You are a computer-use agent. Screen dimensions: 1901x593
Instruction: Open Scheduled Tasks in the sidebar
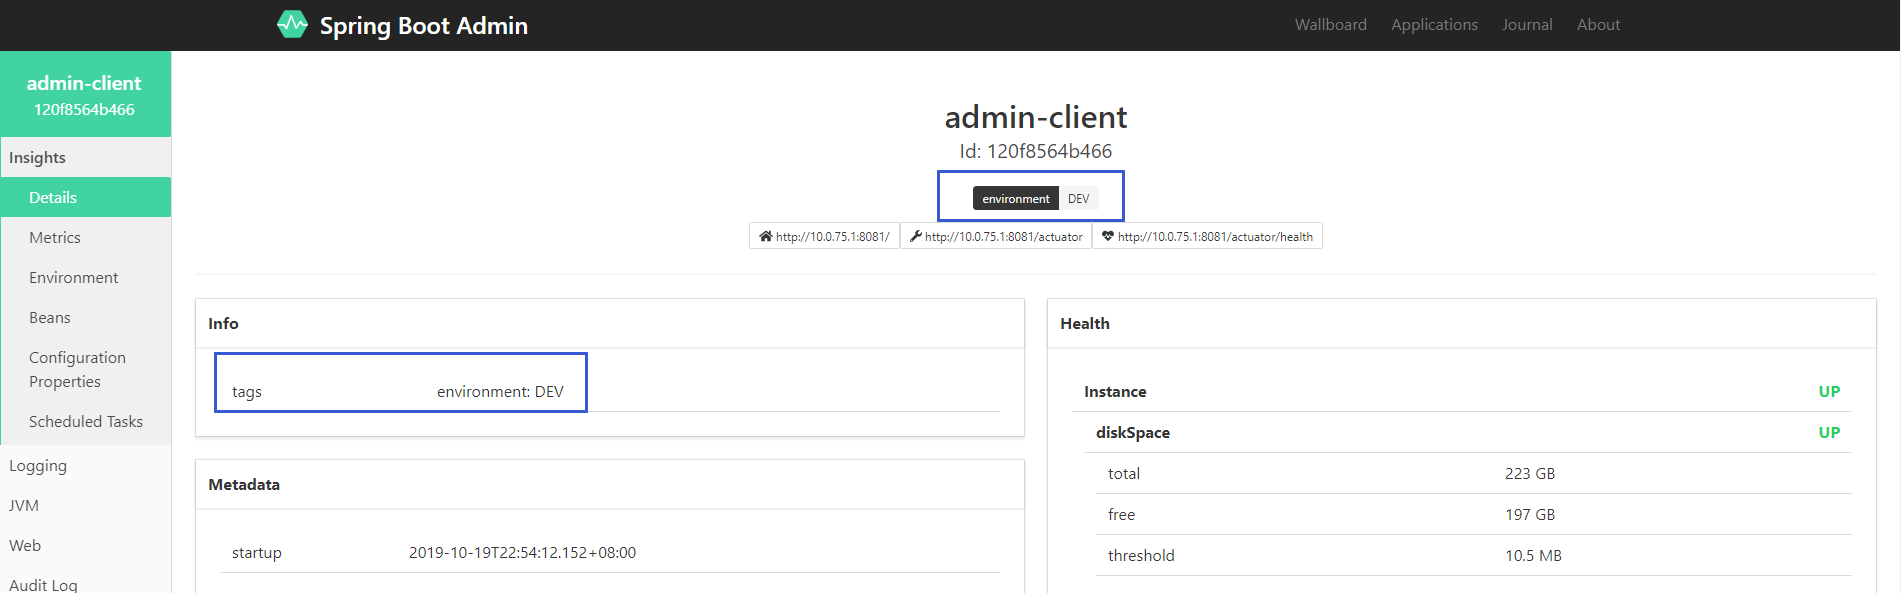86,421
